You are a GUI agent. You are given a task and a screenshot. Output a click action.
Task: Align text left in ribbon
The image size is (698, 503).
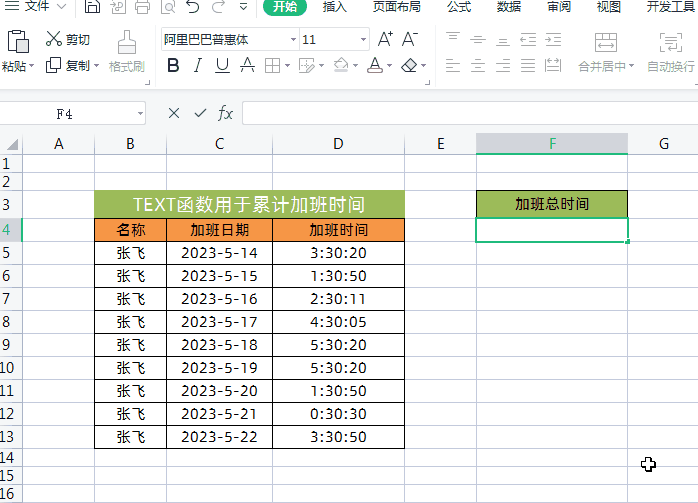coord(453,65)
